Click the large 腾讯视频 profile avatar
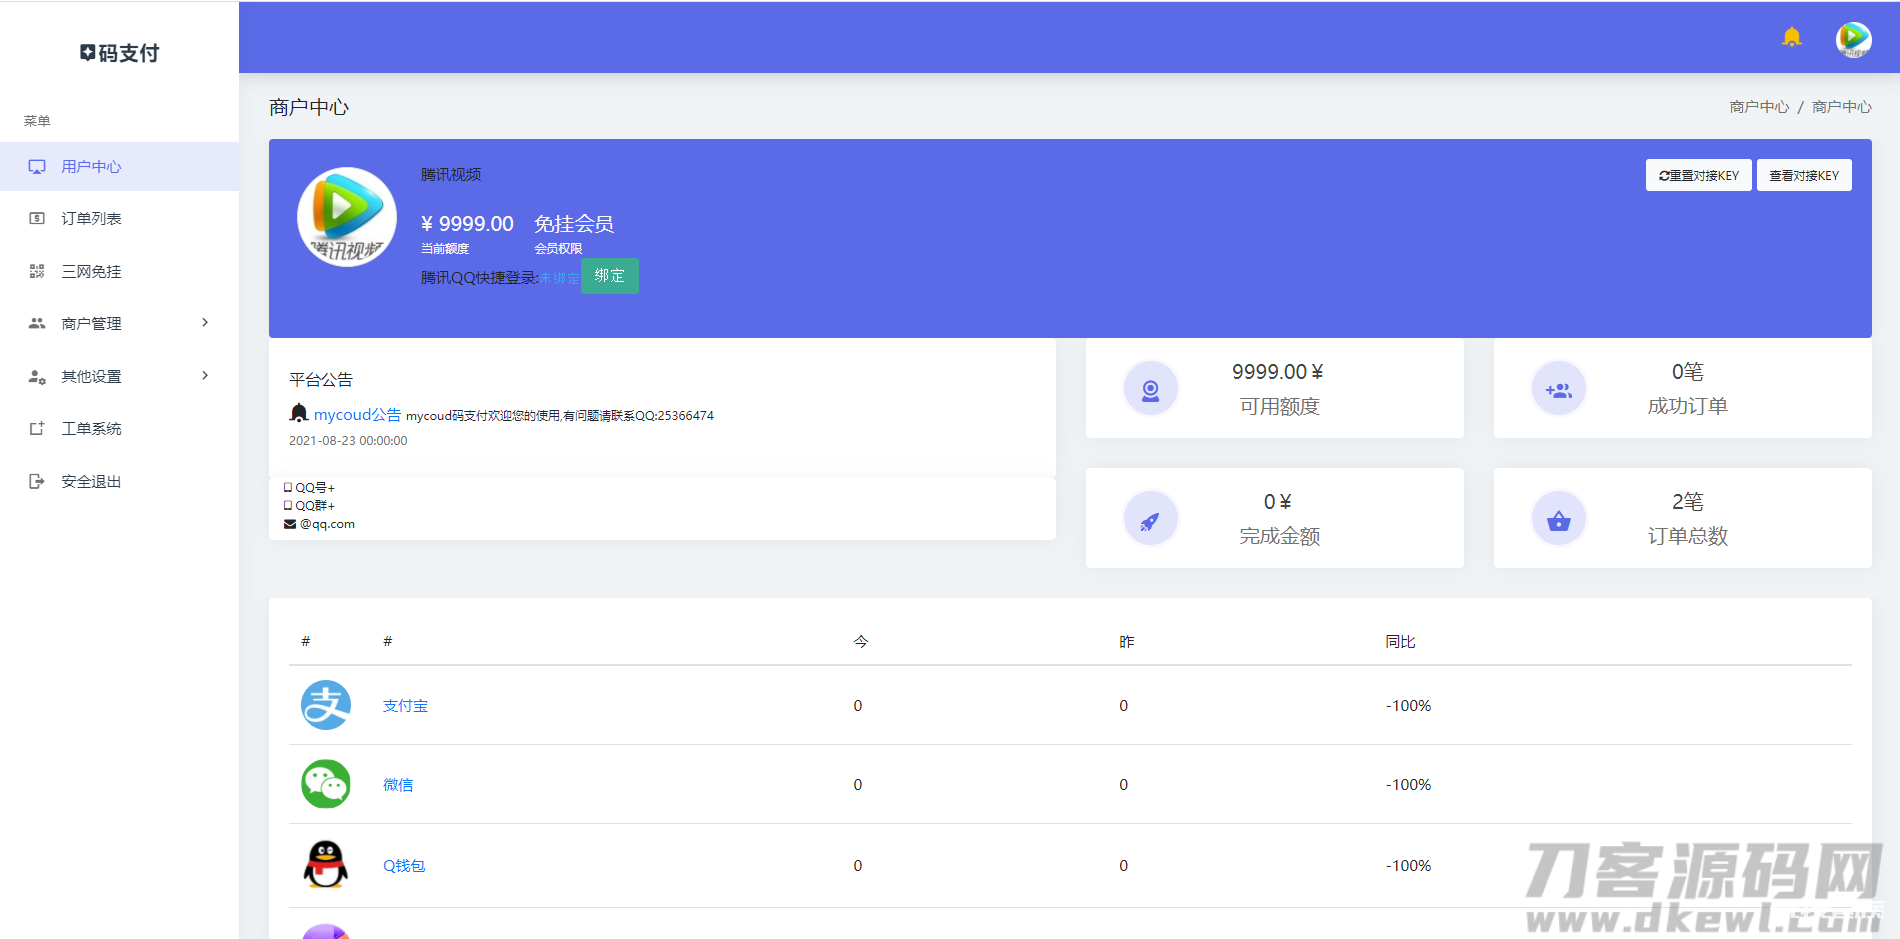 (x=347, y=217)
